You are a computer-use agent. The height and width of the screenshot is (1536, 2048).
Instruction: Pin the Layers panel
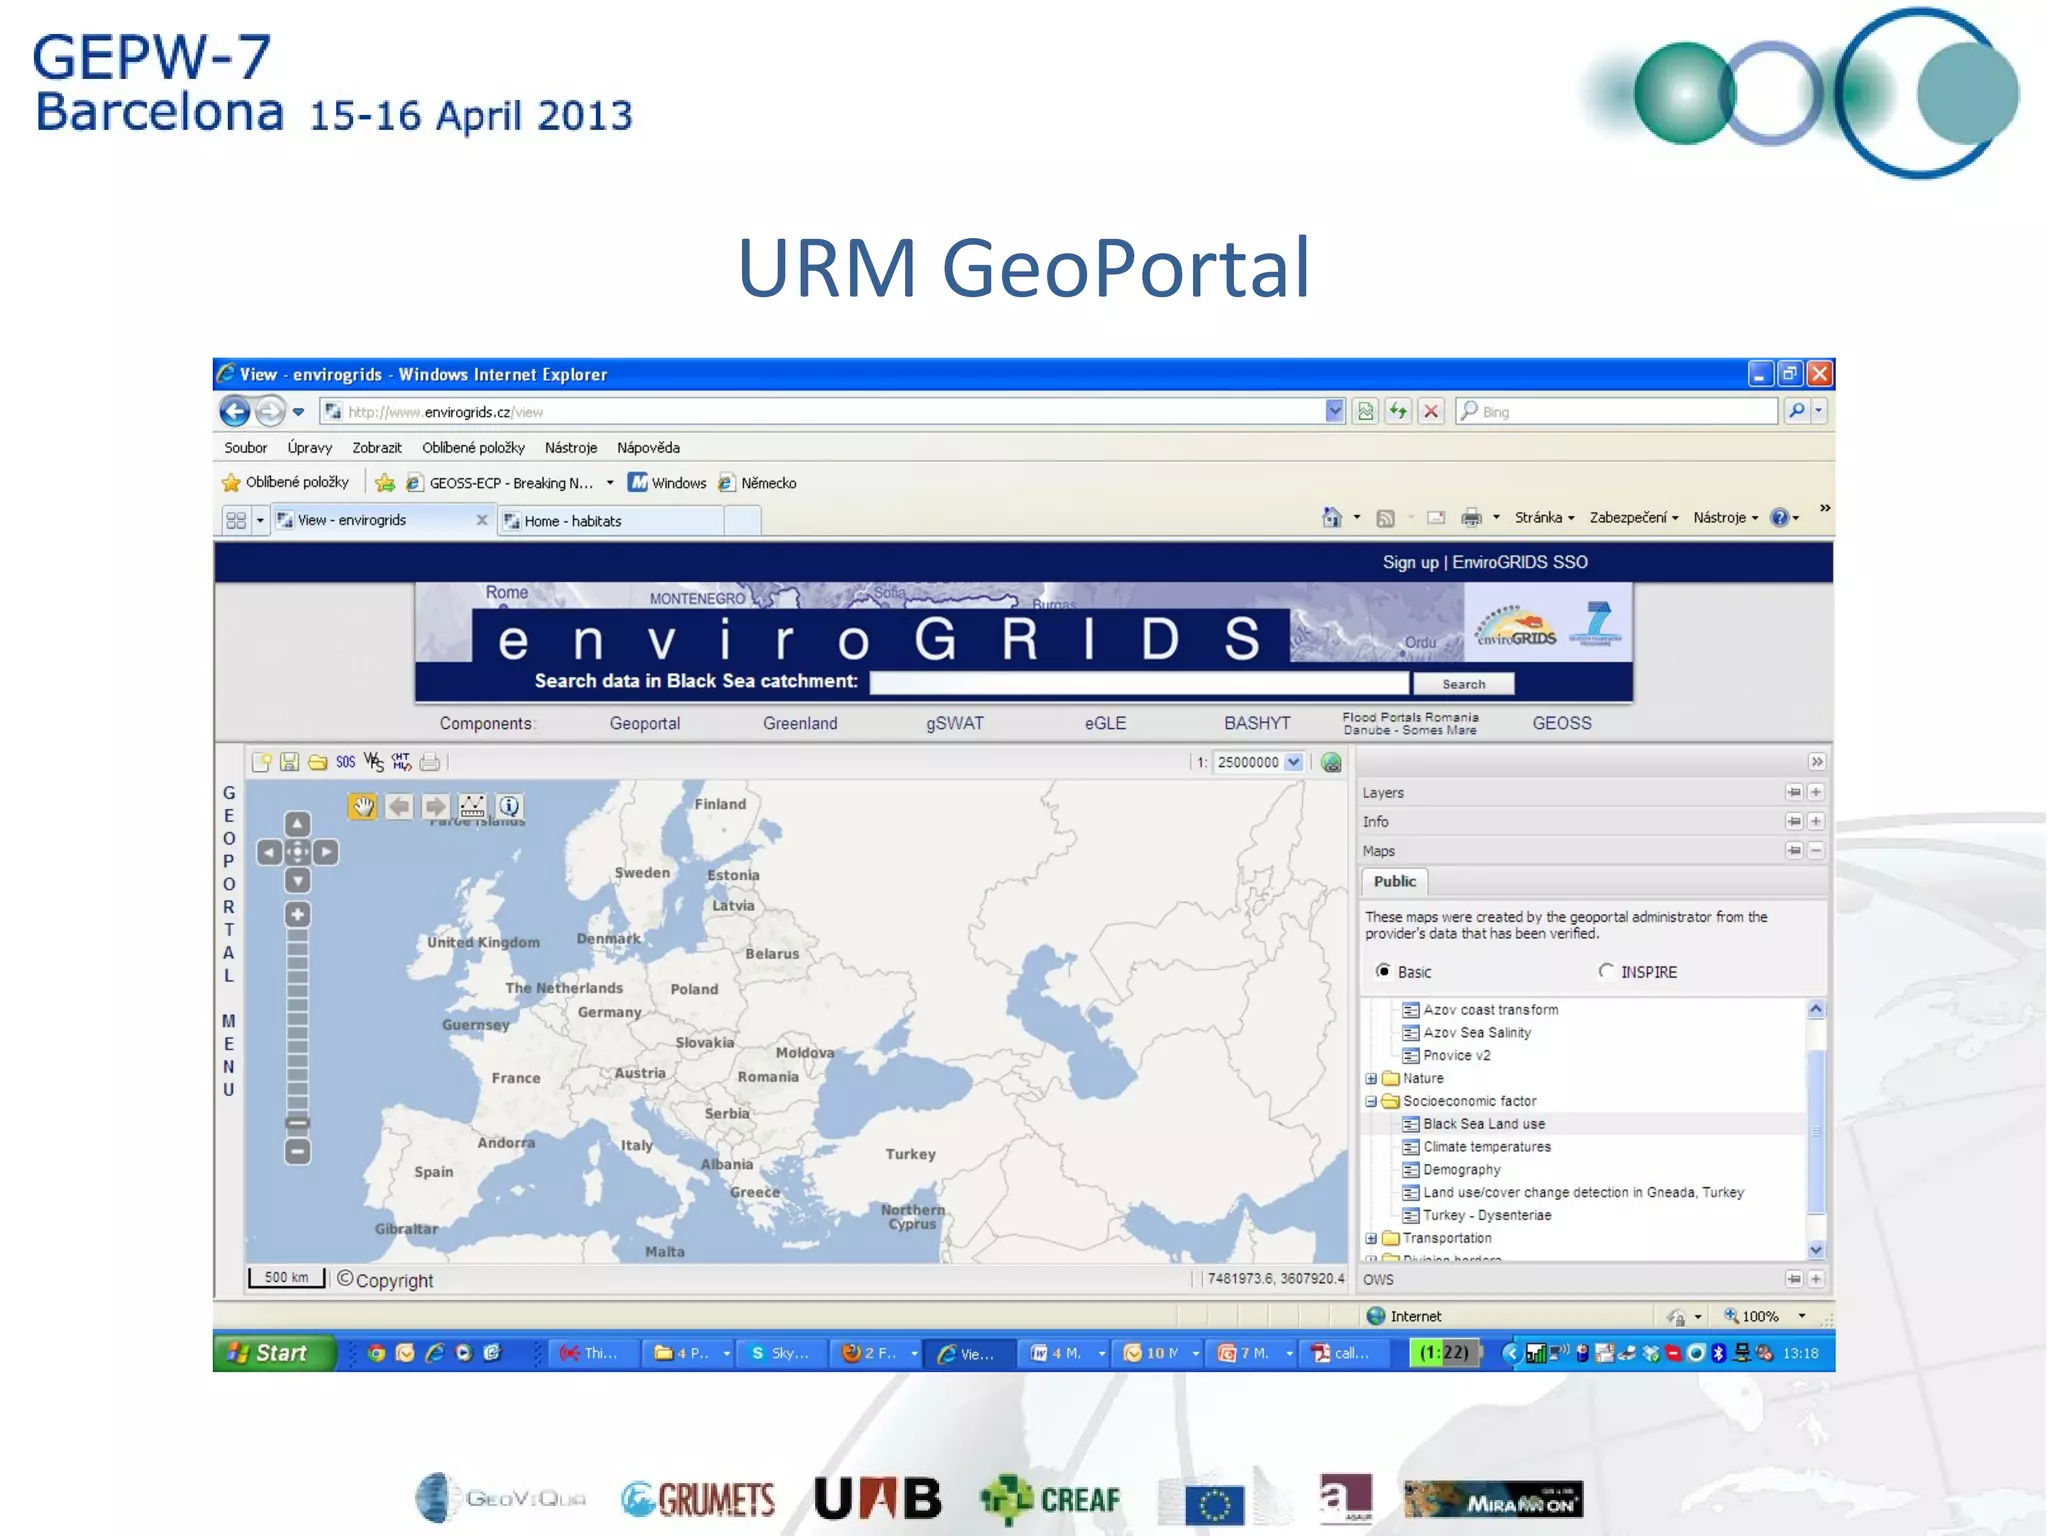coord(1794,792)
